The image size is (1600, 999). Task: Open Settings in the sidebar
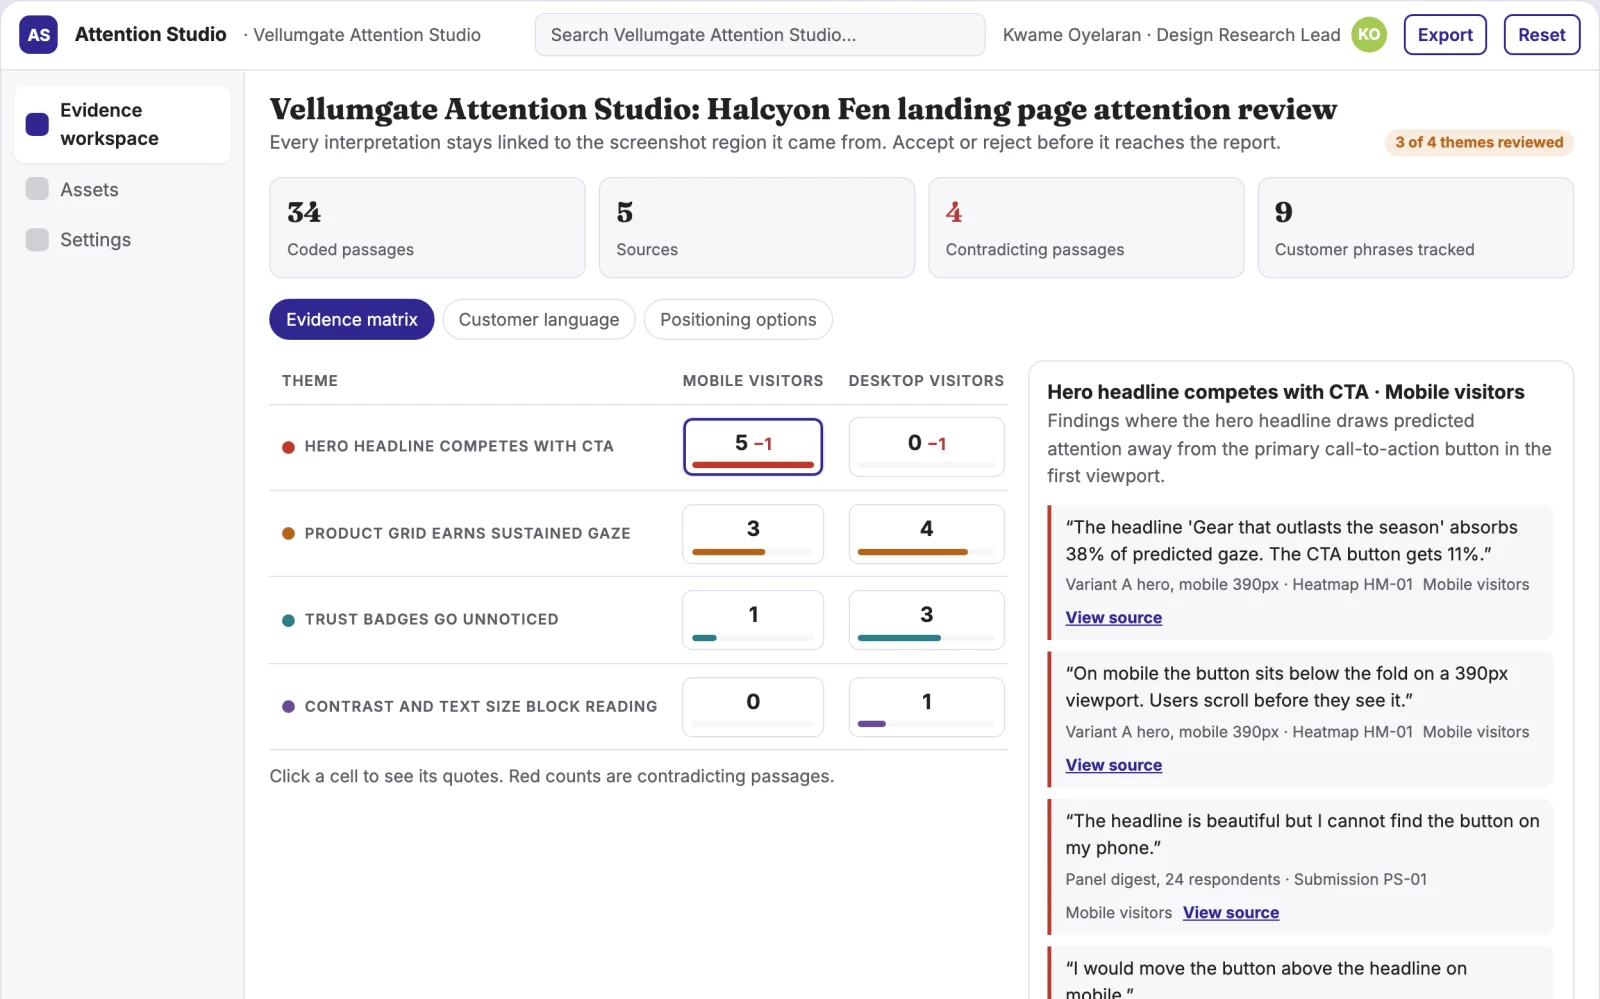[122, 239]
